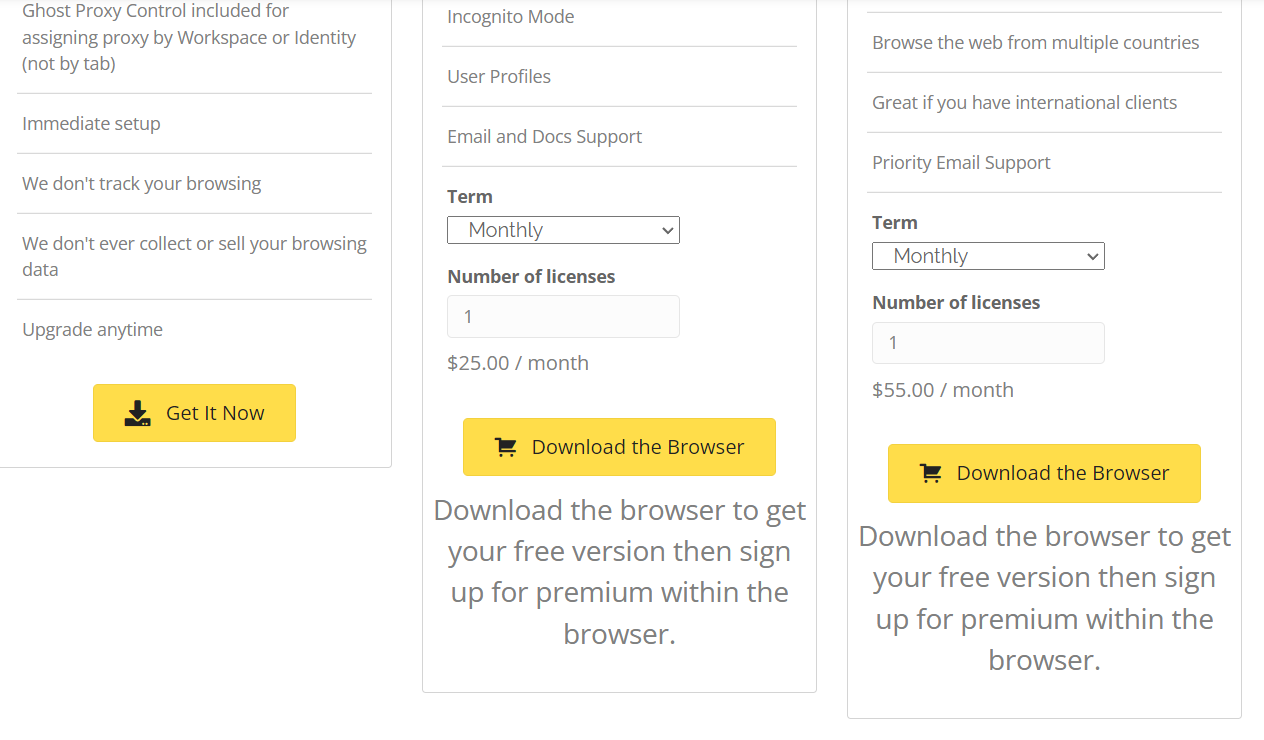Click the shopping cart icon on middle Download button
Image resolution: width=1264 pixels, height=740 pixels.
pos(505,447)
